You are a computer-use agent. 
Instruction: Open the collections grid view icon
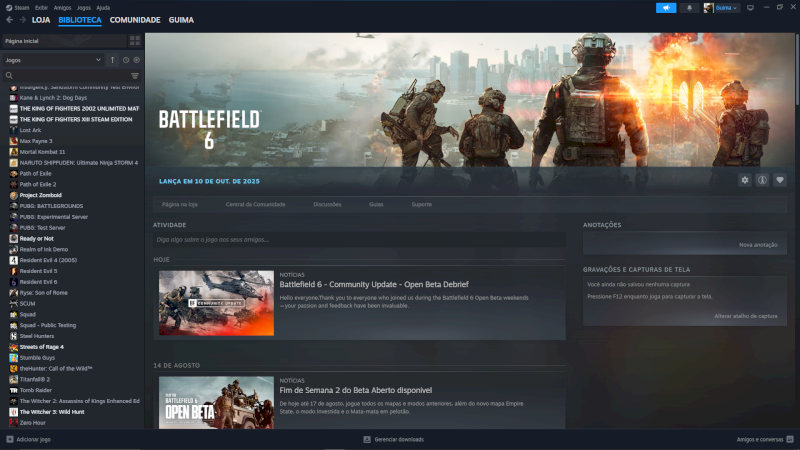(x=135, y=41)
